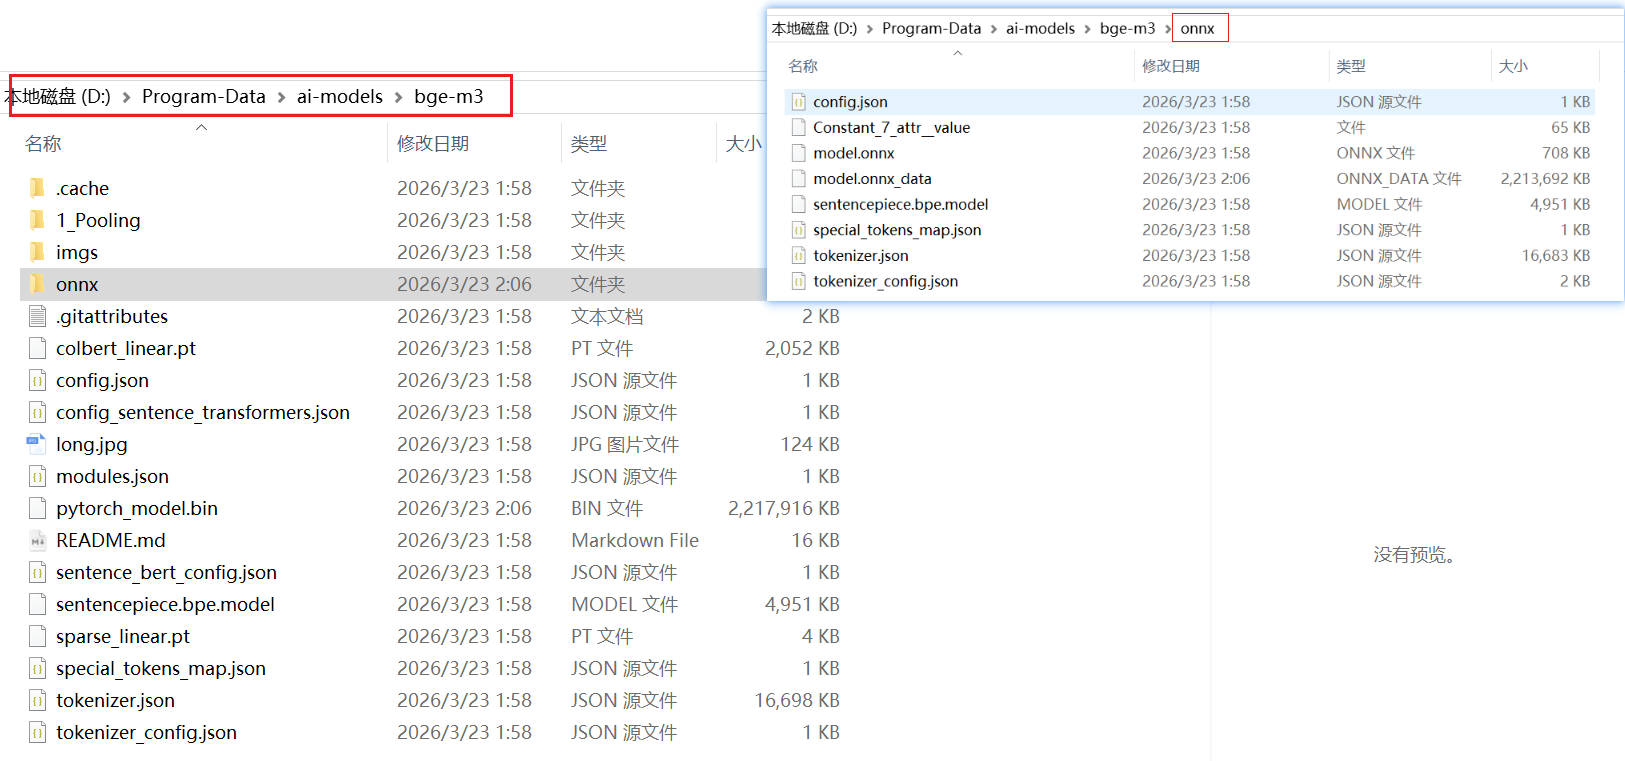Select the README.md file name
The height and width of the screenshot is (761, 1625).
coord(111,540)
